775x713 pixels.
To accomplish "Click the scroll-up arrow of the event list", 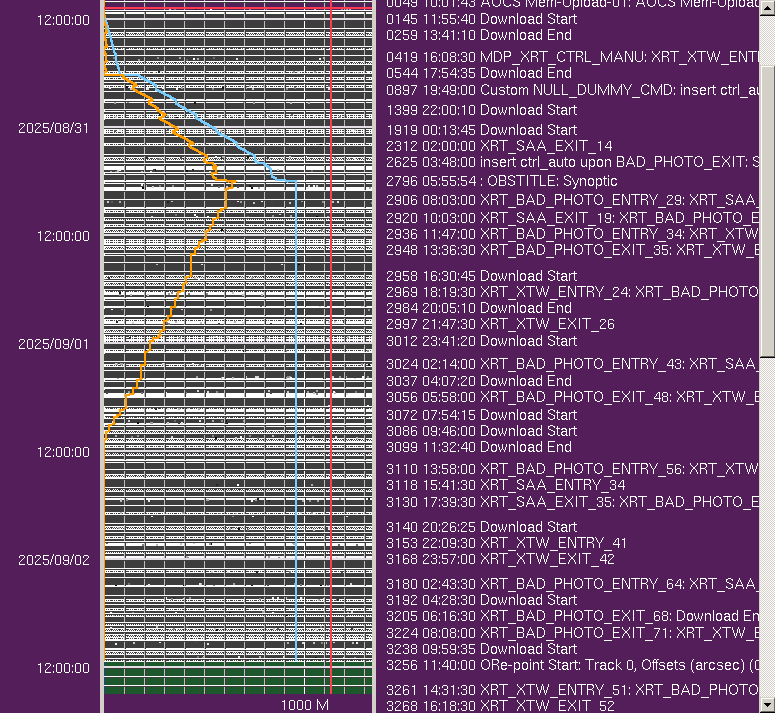I will (x=767, y=6).
